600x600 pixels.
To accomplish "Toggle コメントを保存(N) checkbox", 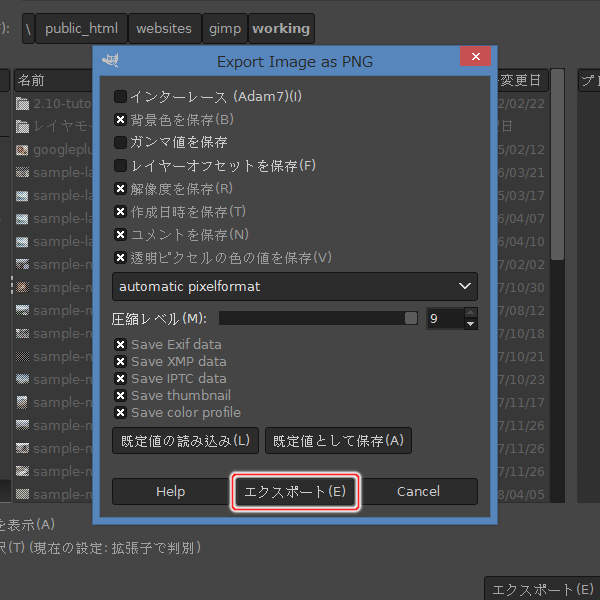I will [x=120, y=235].
